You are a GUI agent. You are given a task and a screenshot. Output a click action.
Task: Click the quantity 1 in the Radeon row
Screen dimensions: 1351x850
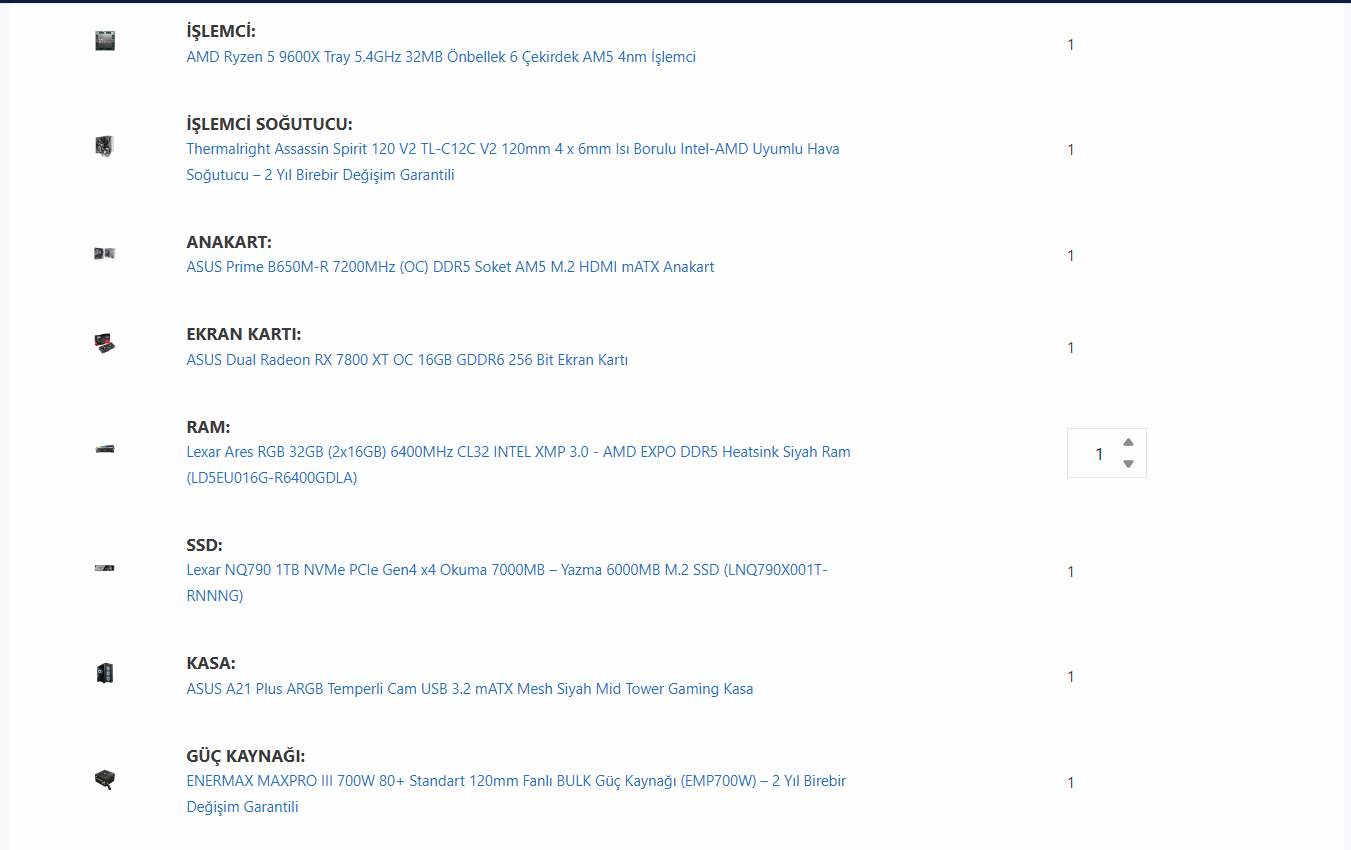click(1071, 348)
